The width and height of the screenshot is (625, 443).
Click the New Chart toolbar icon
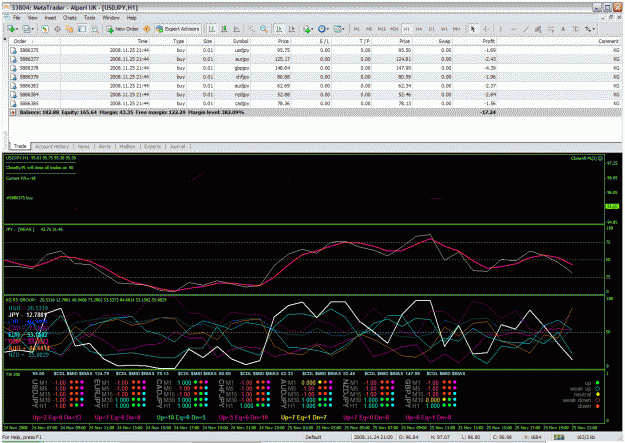tap(11, 29)
